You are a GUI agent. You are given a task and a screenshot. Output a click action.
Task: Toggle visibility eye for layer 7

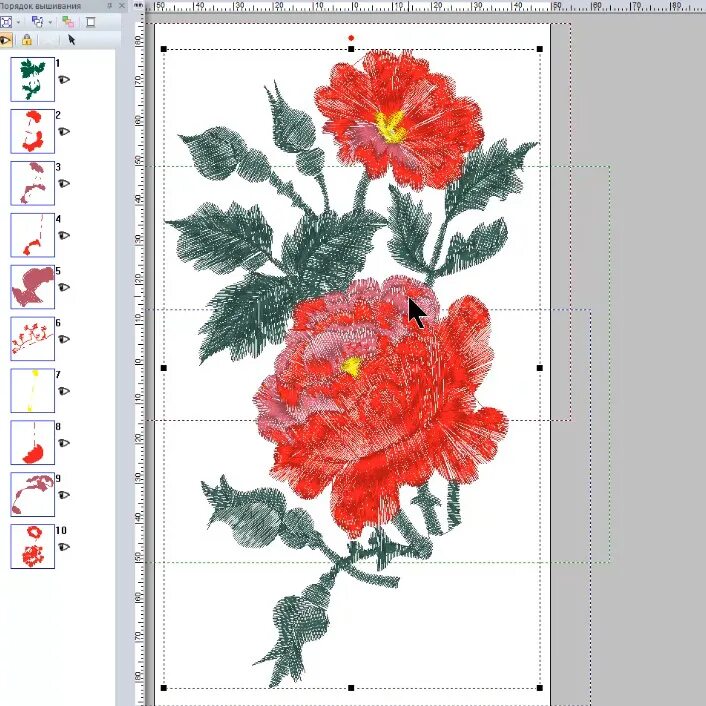tap(64, 391)
